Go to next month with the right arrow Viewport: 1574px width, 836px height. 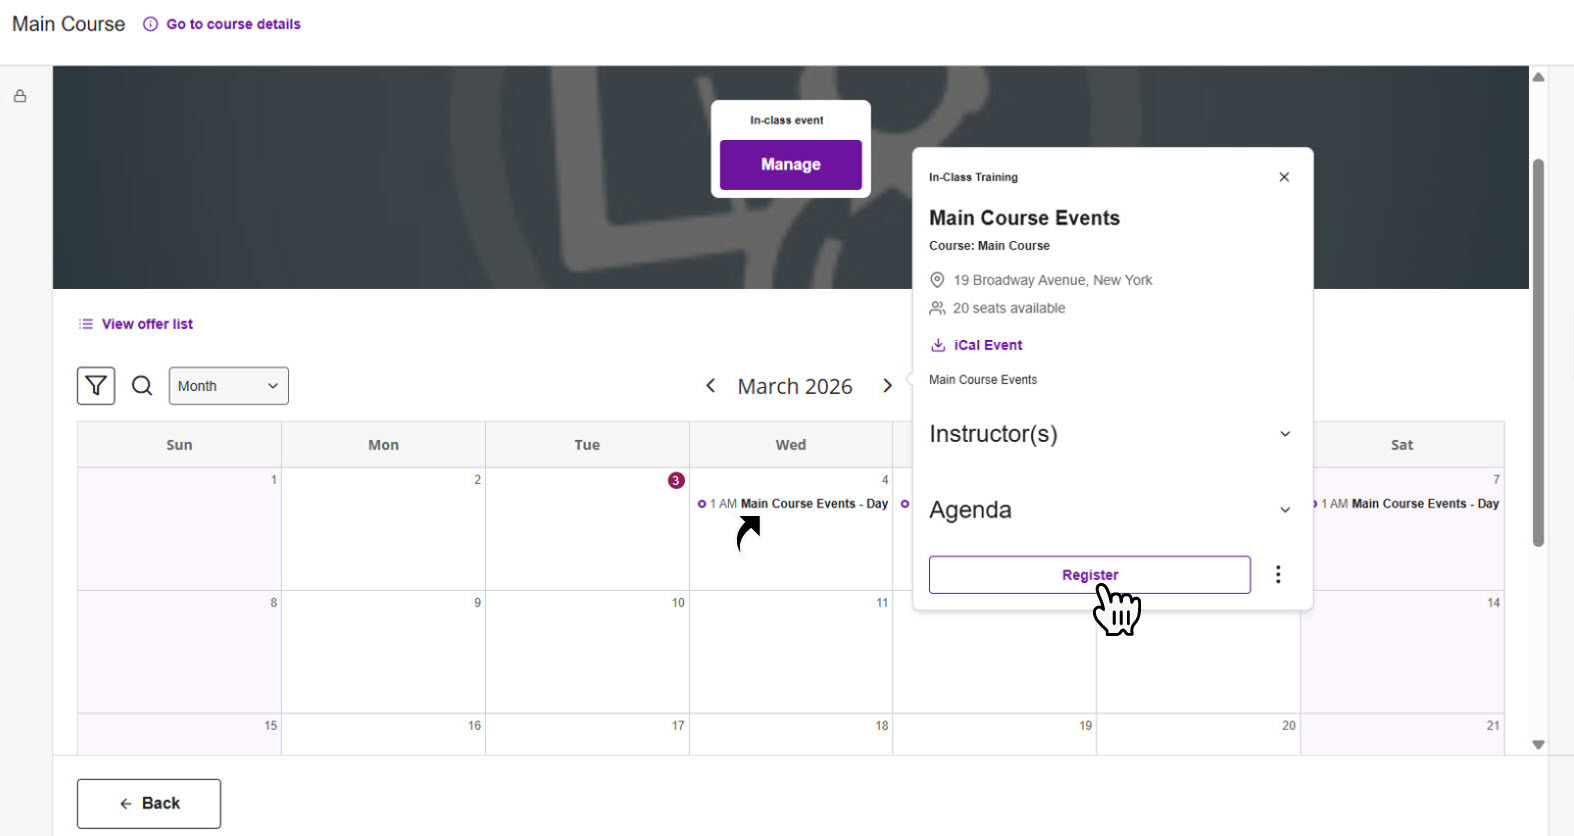tap(887, 385)
